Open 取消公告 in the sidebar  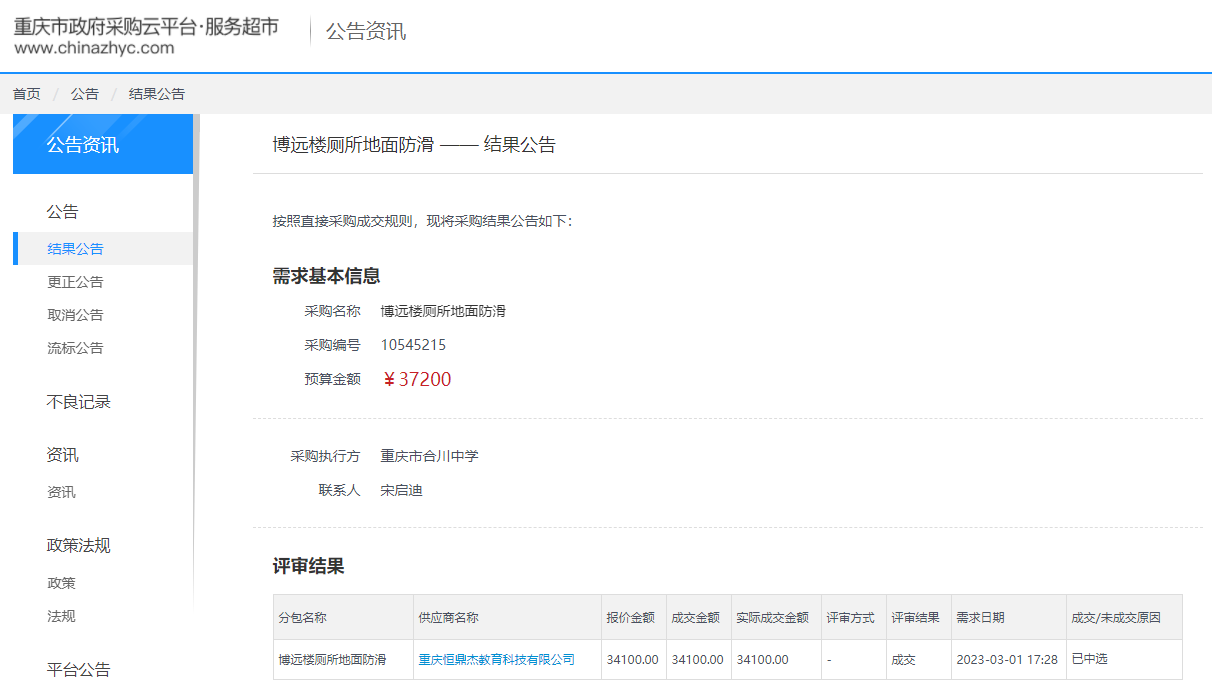point(76,315)
